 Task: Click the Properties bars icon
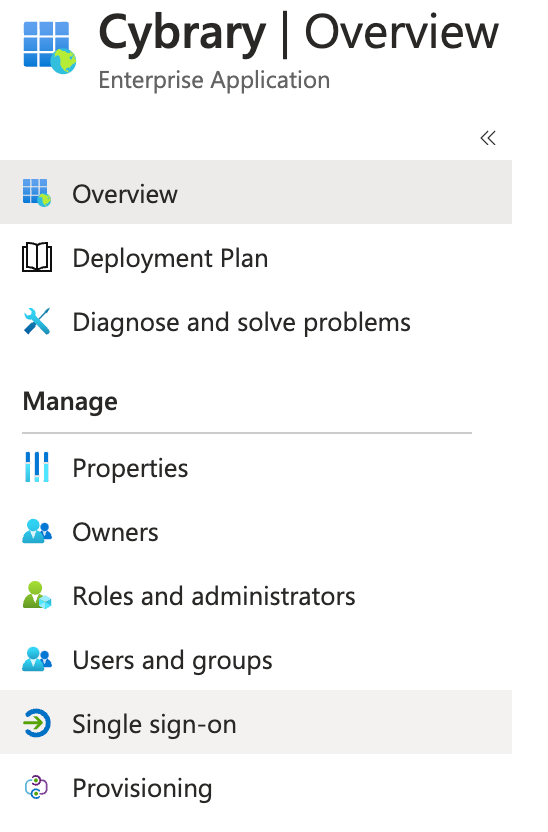coord(37,467)
